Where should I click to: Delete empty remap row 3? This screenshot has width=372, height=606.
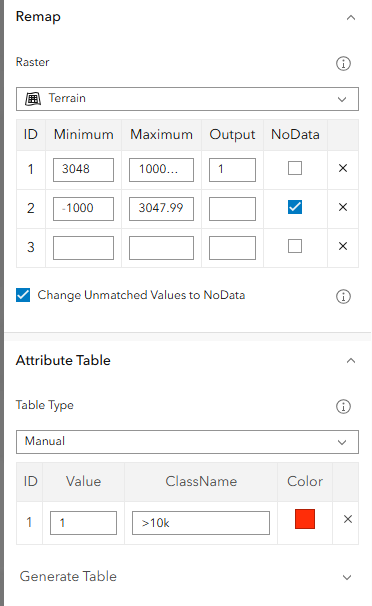tap(343, 246)
